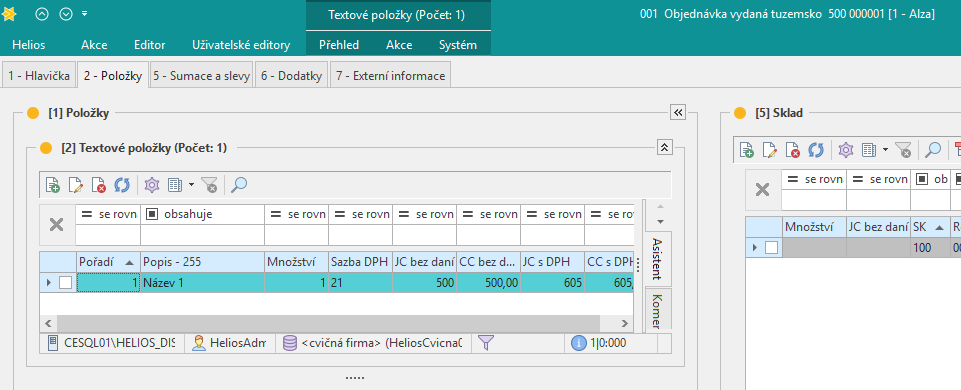The width and height of the screenshot is (961, 390).
Task: Open the Asistent side panel
Action: [x=656, y=259]
